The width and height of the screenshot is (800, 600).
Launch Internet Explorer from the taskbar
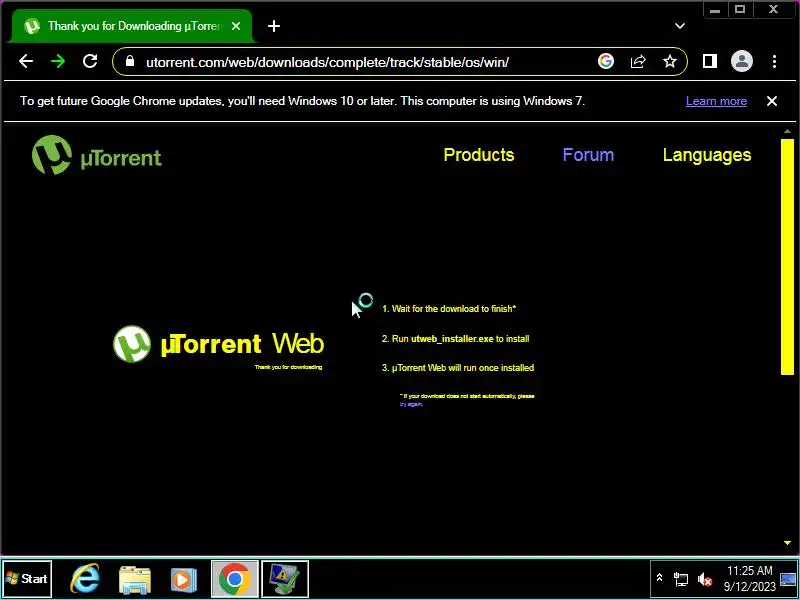(85, 579)
